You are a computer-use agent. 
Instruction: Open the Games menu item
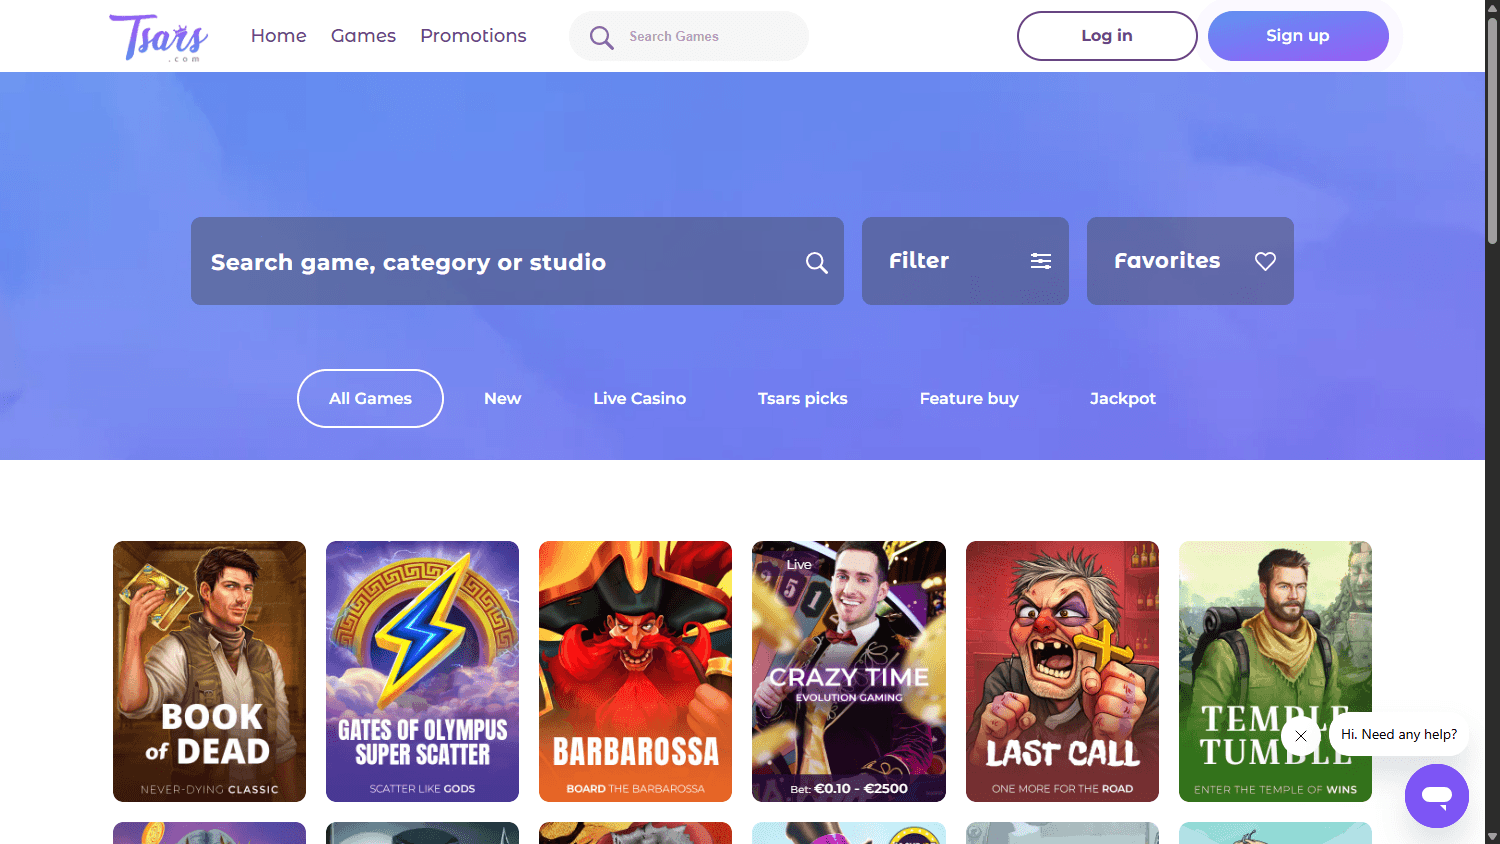[x=363, y=36]
